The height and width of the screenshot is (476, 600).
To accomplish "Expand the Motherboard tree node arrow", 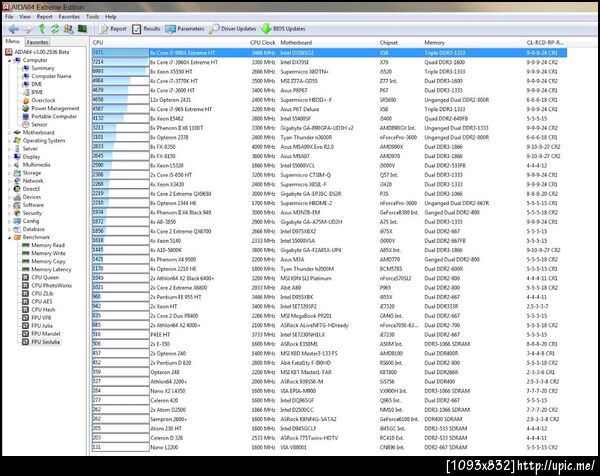I will coord(10,132).
